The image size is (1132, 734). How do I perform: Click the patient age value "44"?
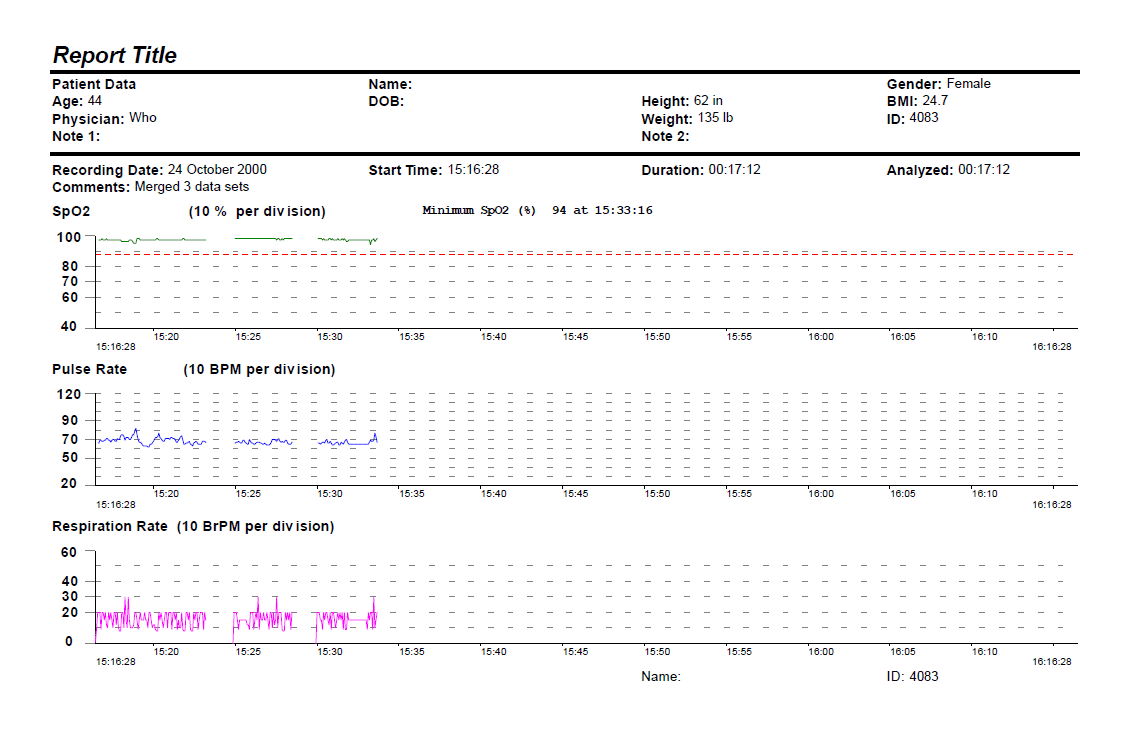pos(95,101)
